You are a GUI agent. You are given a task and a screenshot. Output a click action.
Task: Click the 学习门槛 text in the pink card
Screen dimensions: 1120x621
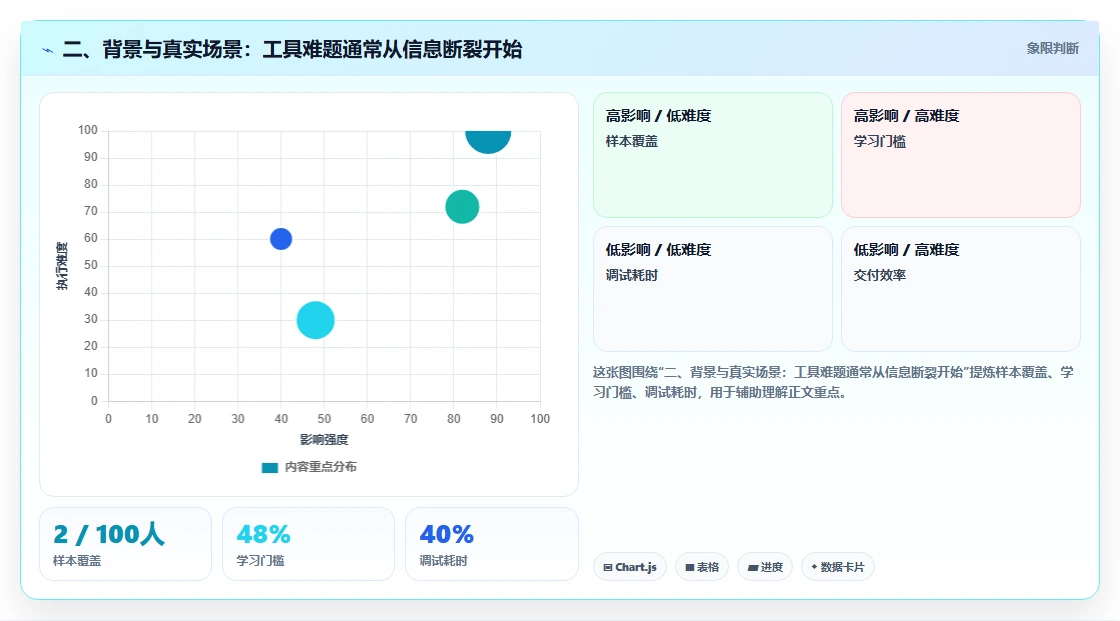(879, 141)
